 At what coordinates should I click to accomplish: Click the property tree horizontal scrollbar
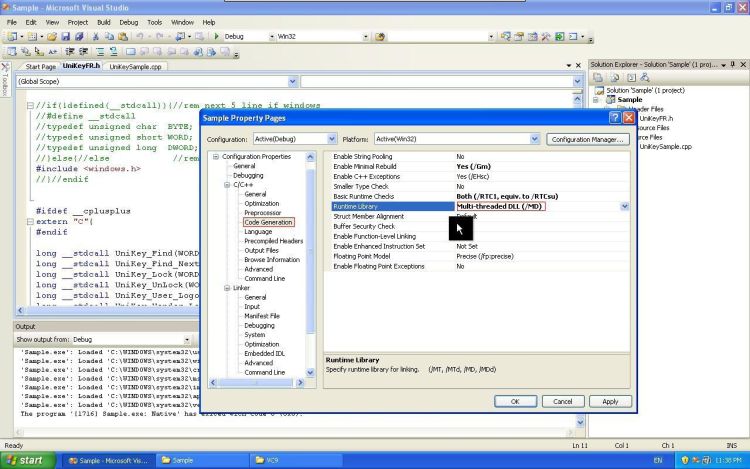(x=256, y=382)
